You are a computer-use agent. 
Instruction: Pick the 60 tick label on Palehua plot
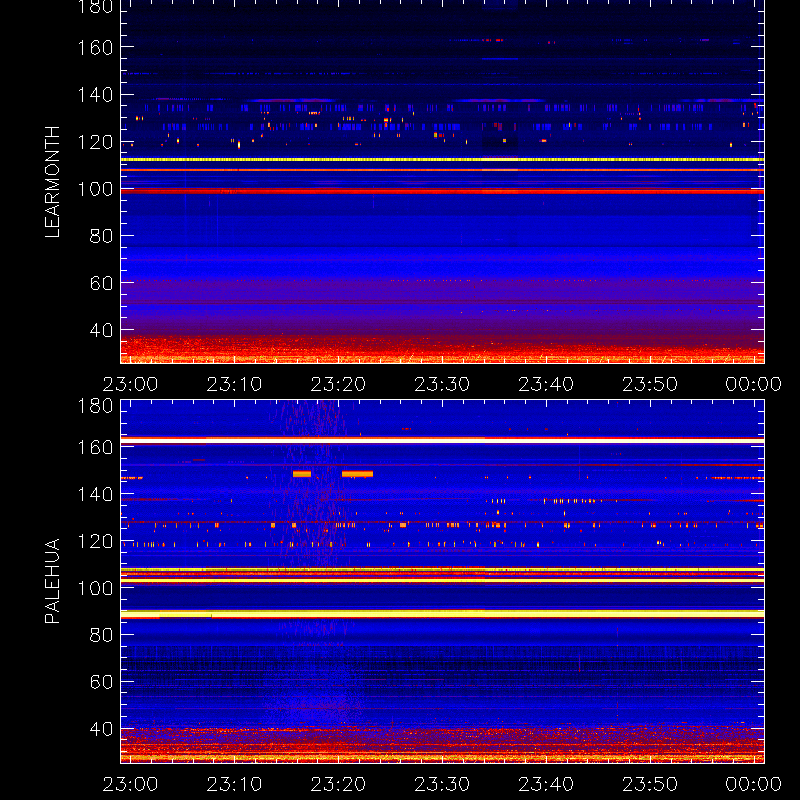pos(101,682)
